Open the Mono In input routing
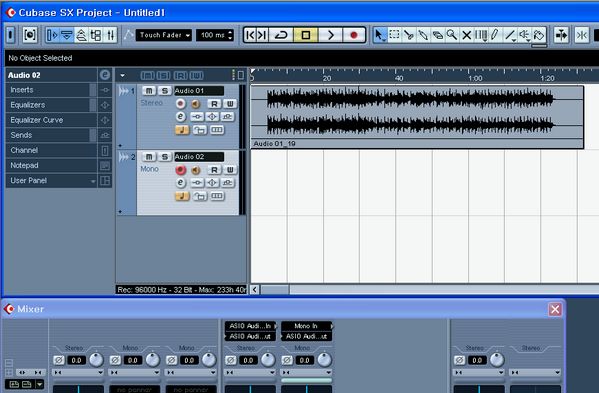 (306, 326)
